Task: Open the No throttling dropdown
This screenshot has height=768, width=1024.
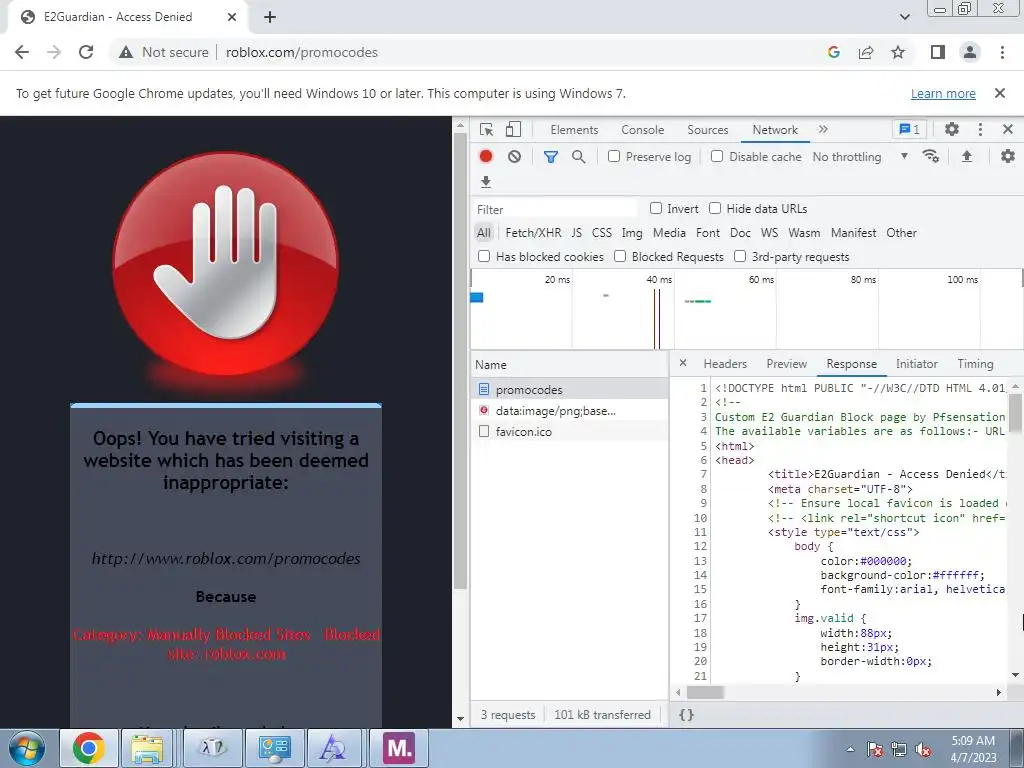Action: (860, 157)
